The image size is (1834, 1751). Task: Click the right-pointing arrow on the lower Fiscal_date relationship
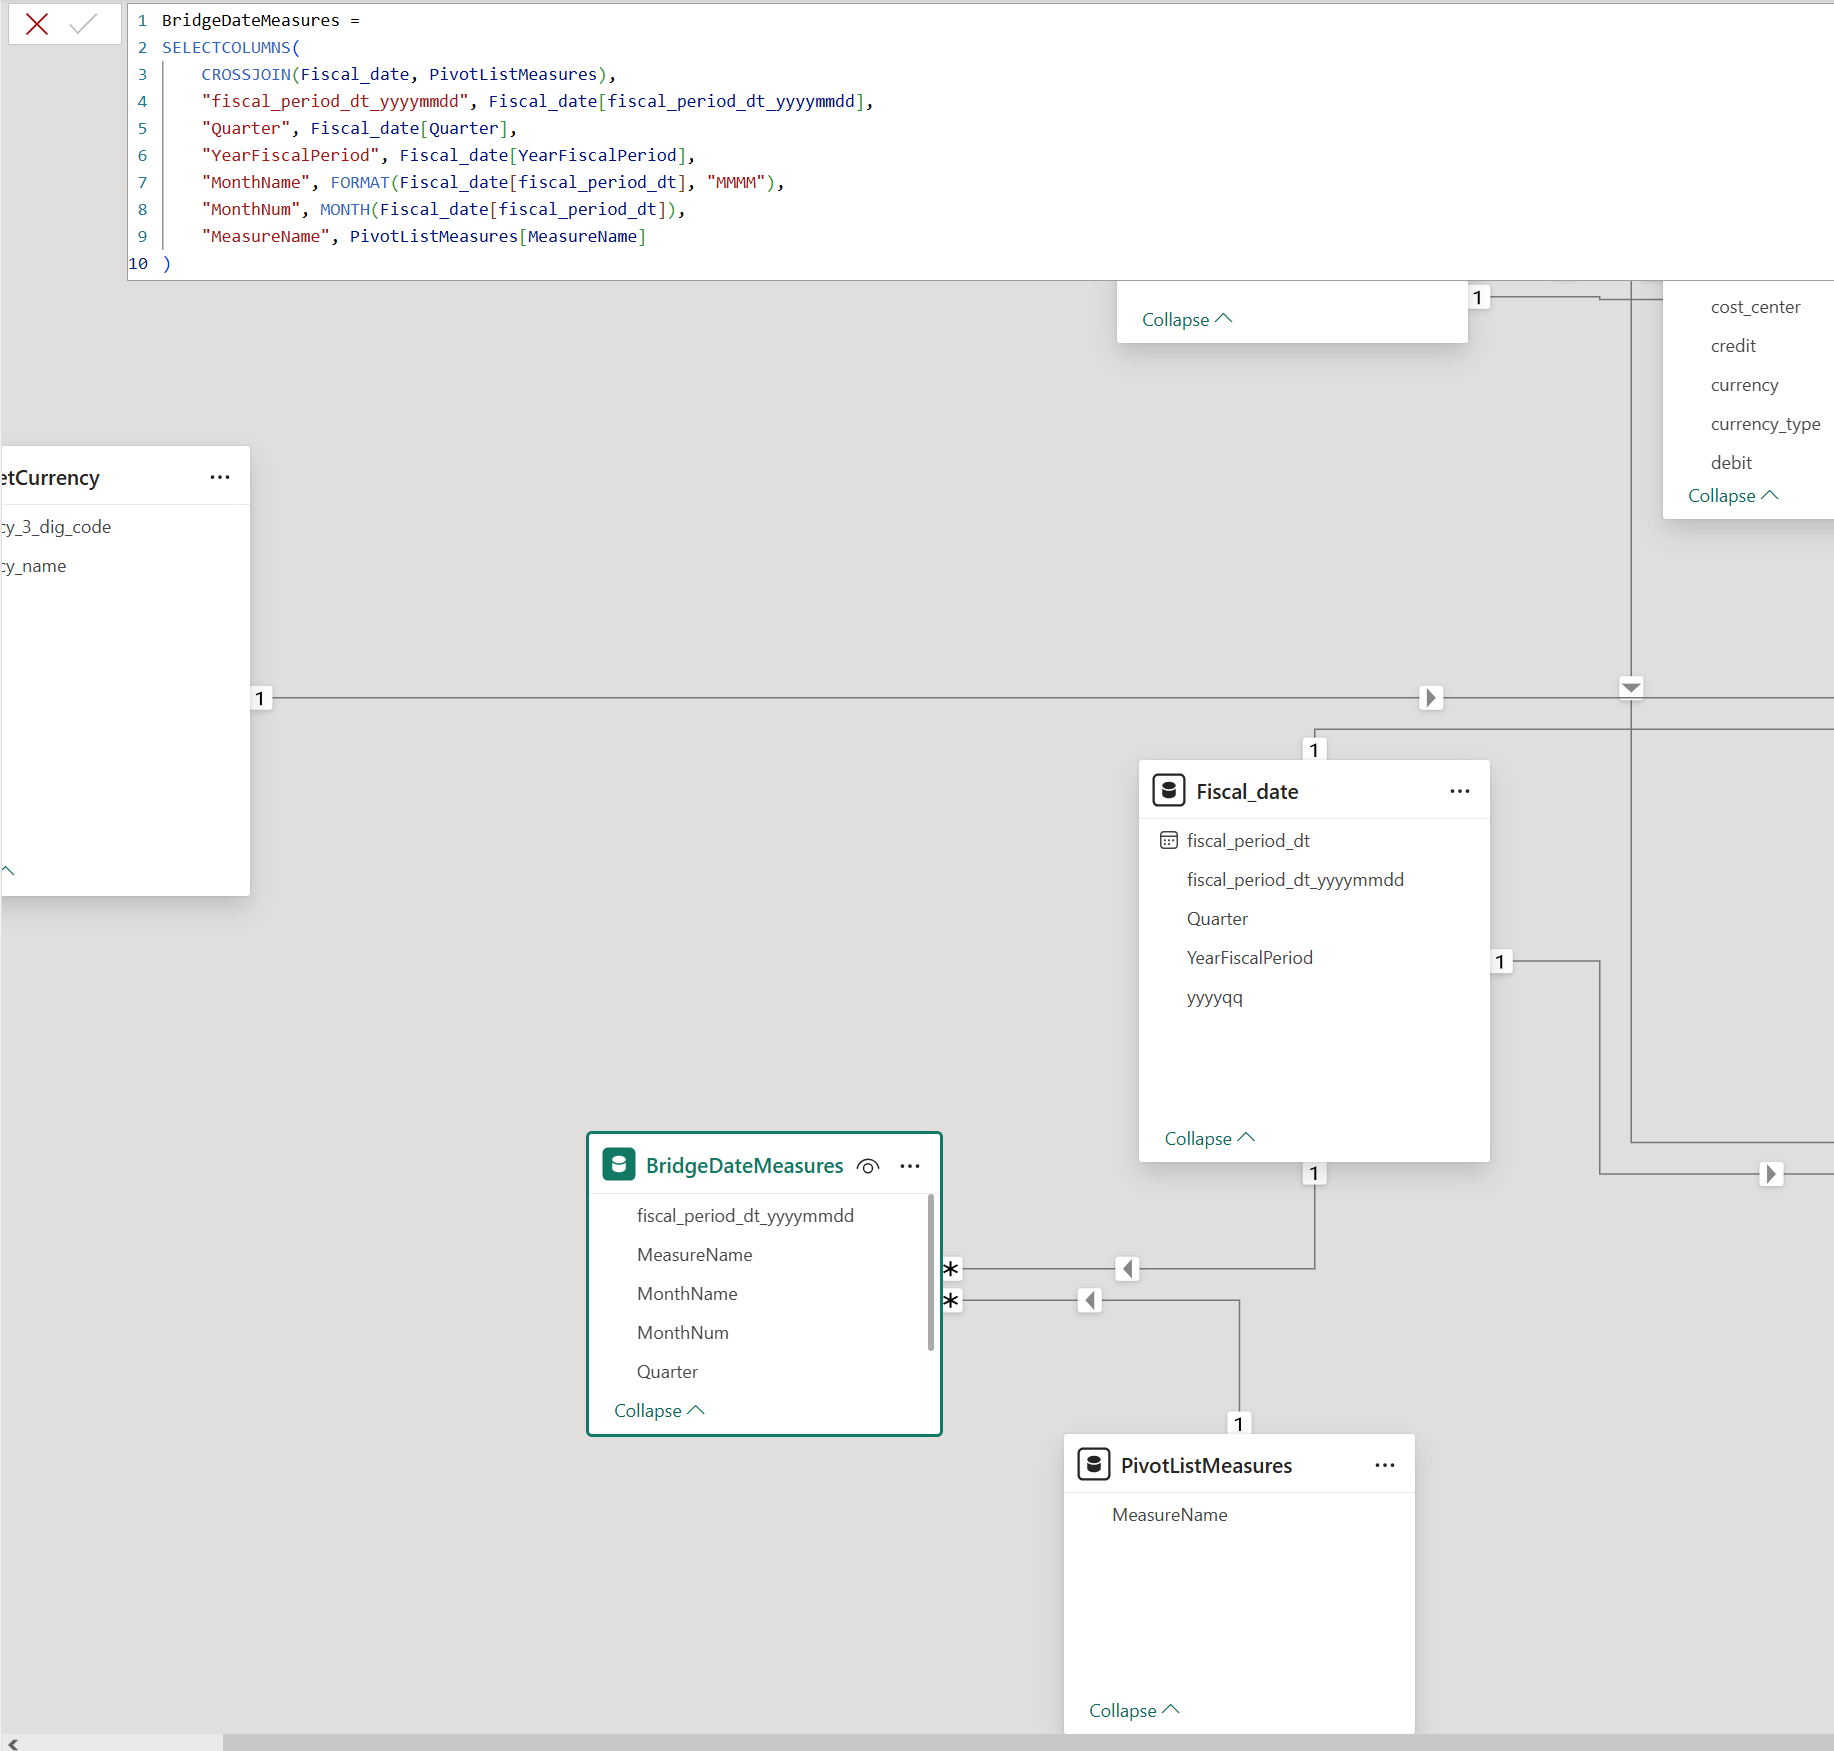(x=1771, y=1174)
